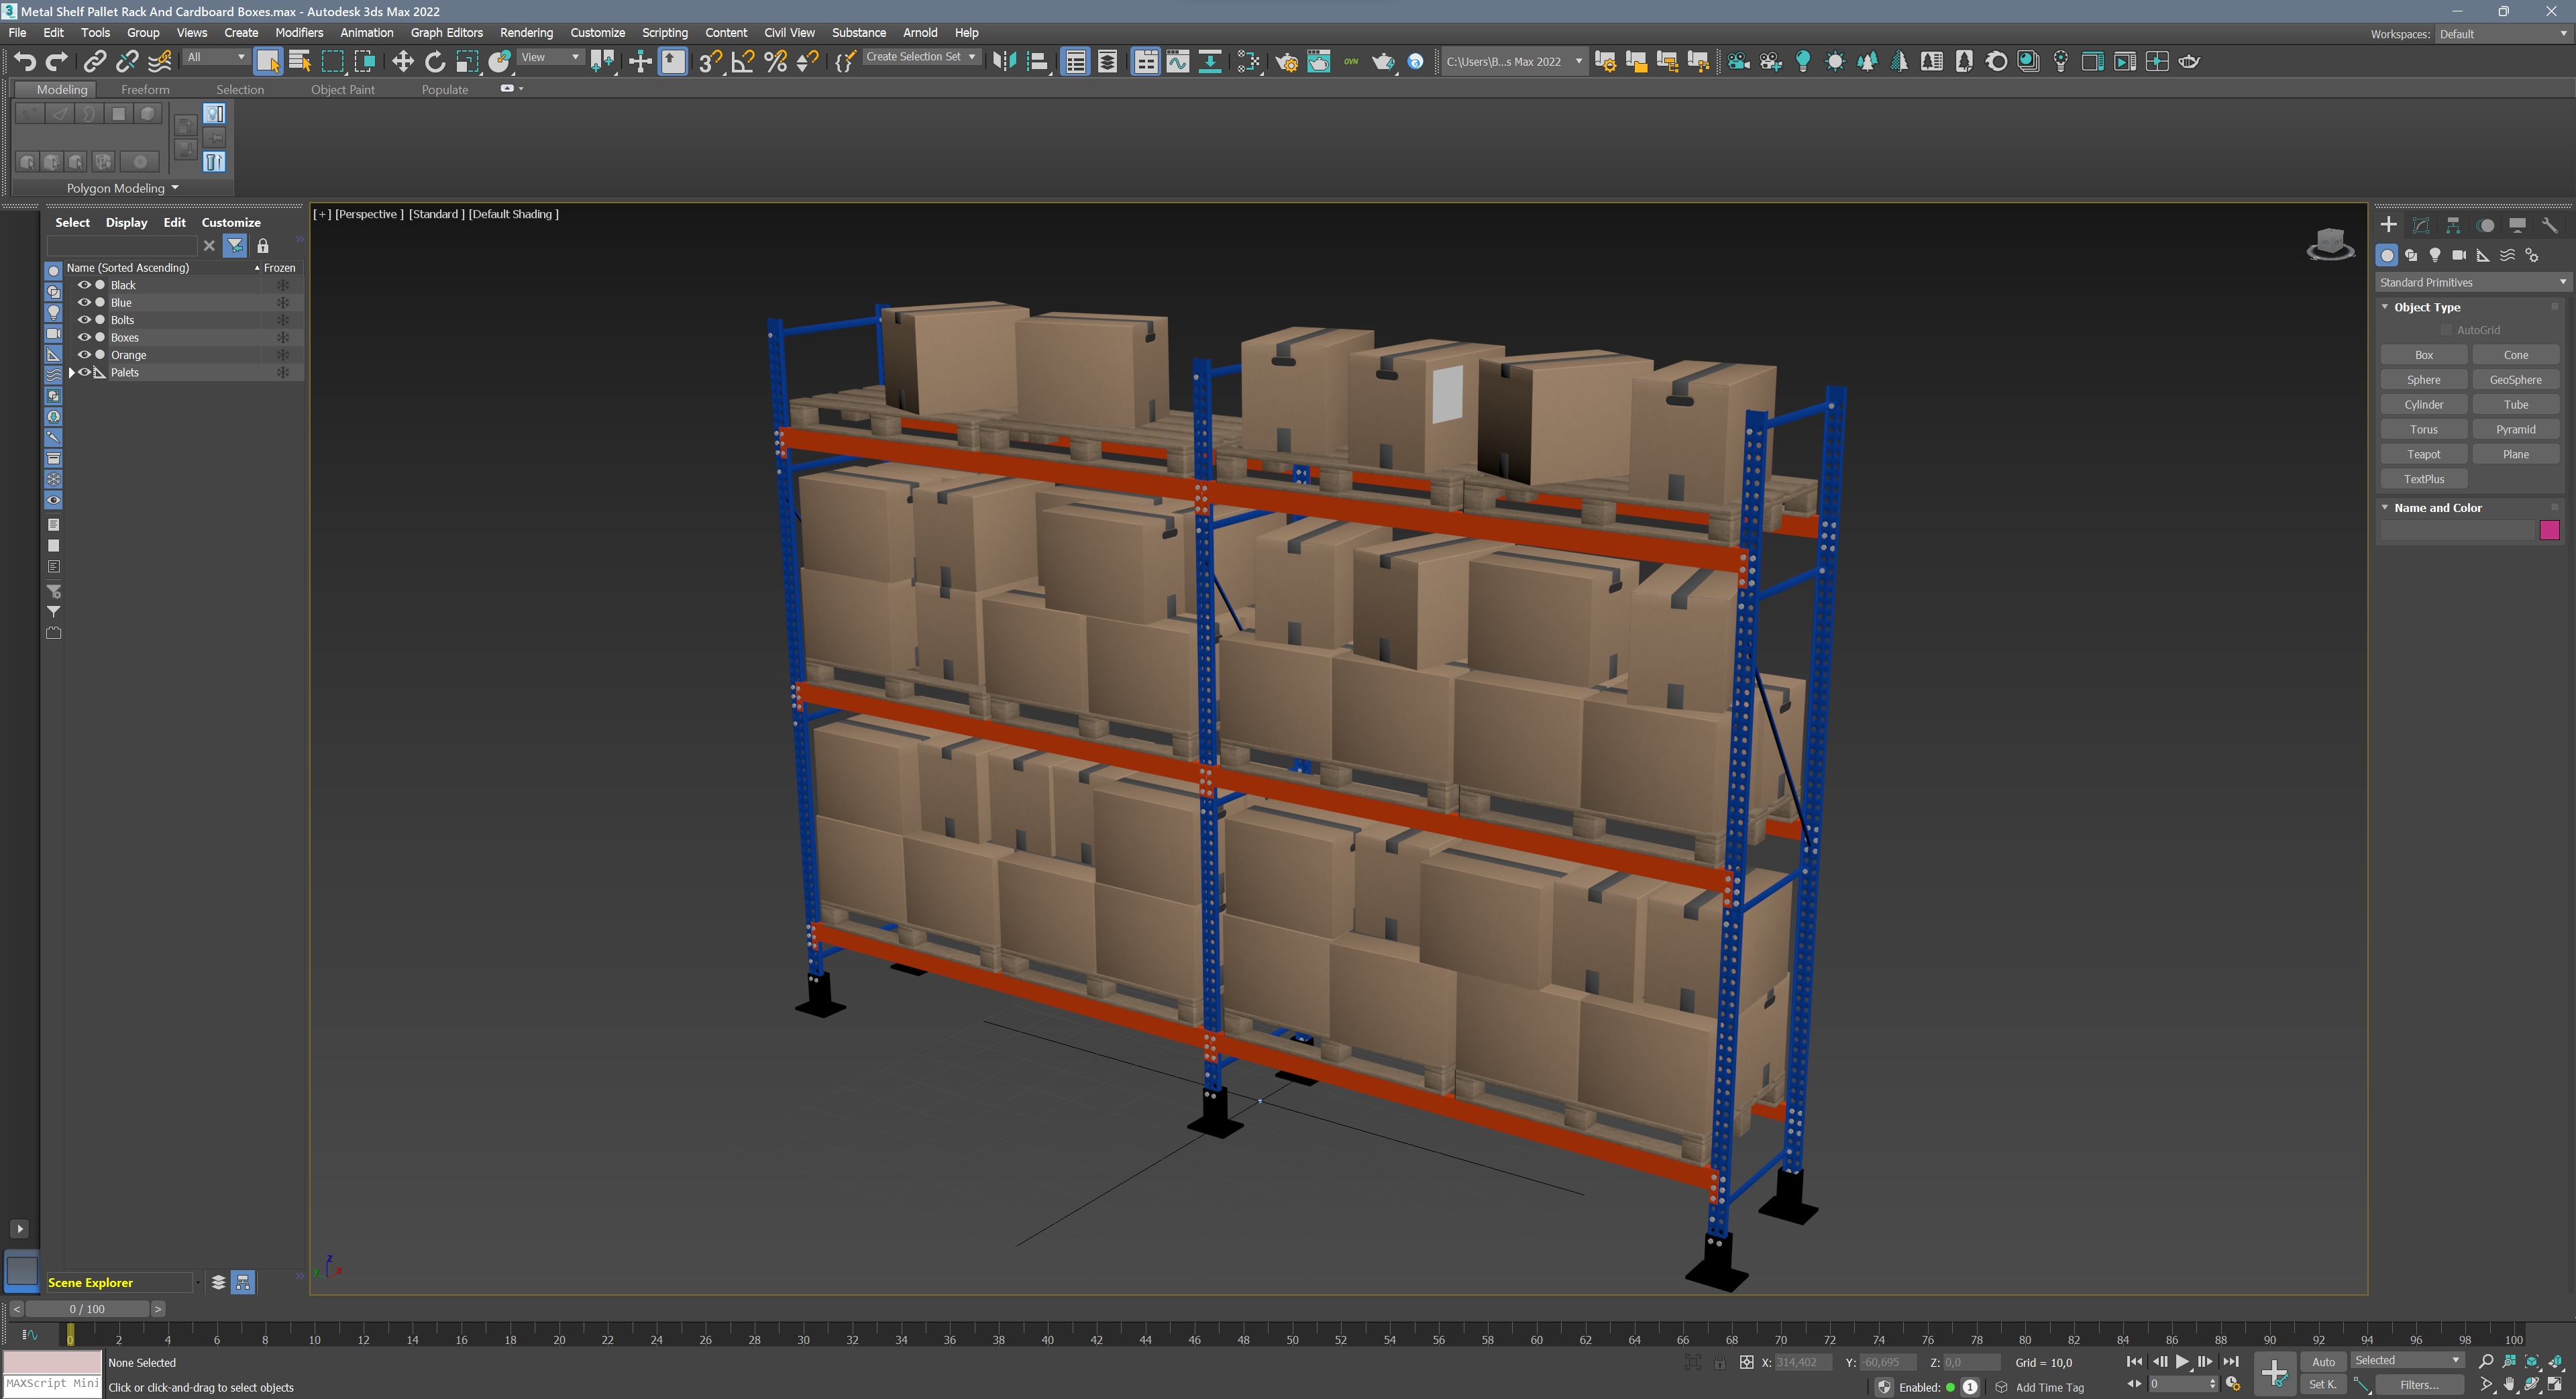Toggle the 3D Snaps icon
2576x1399 pixels.
click(710, 62)
